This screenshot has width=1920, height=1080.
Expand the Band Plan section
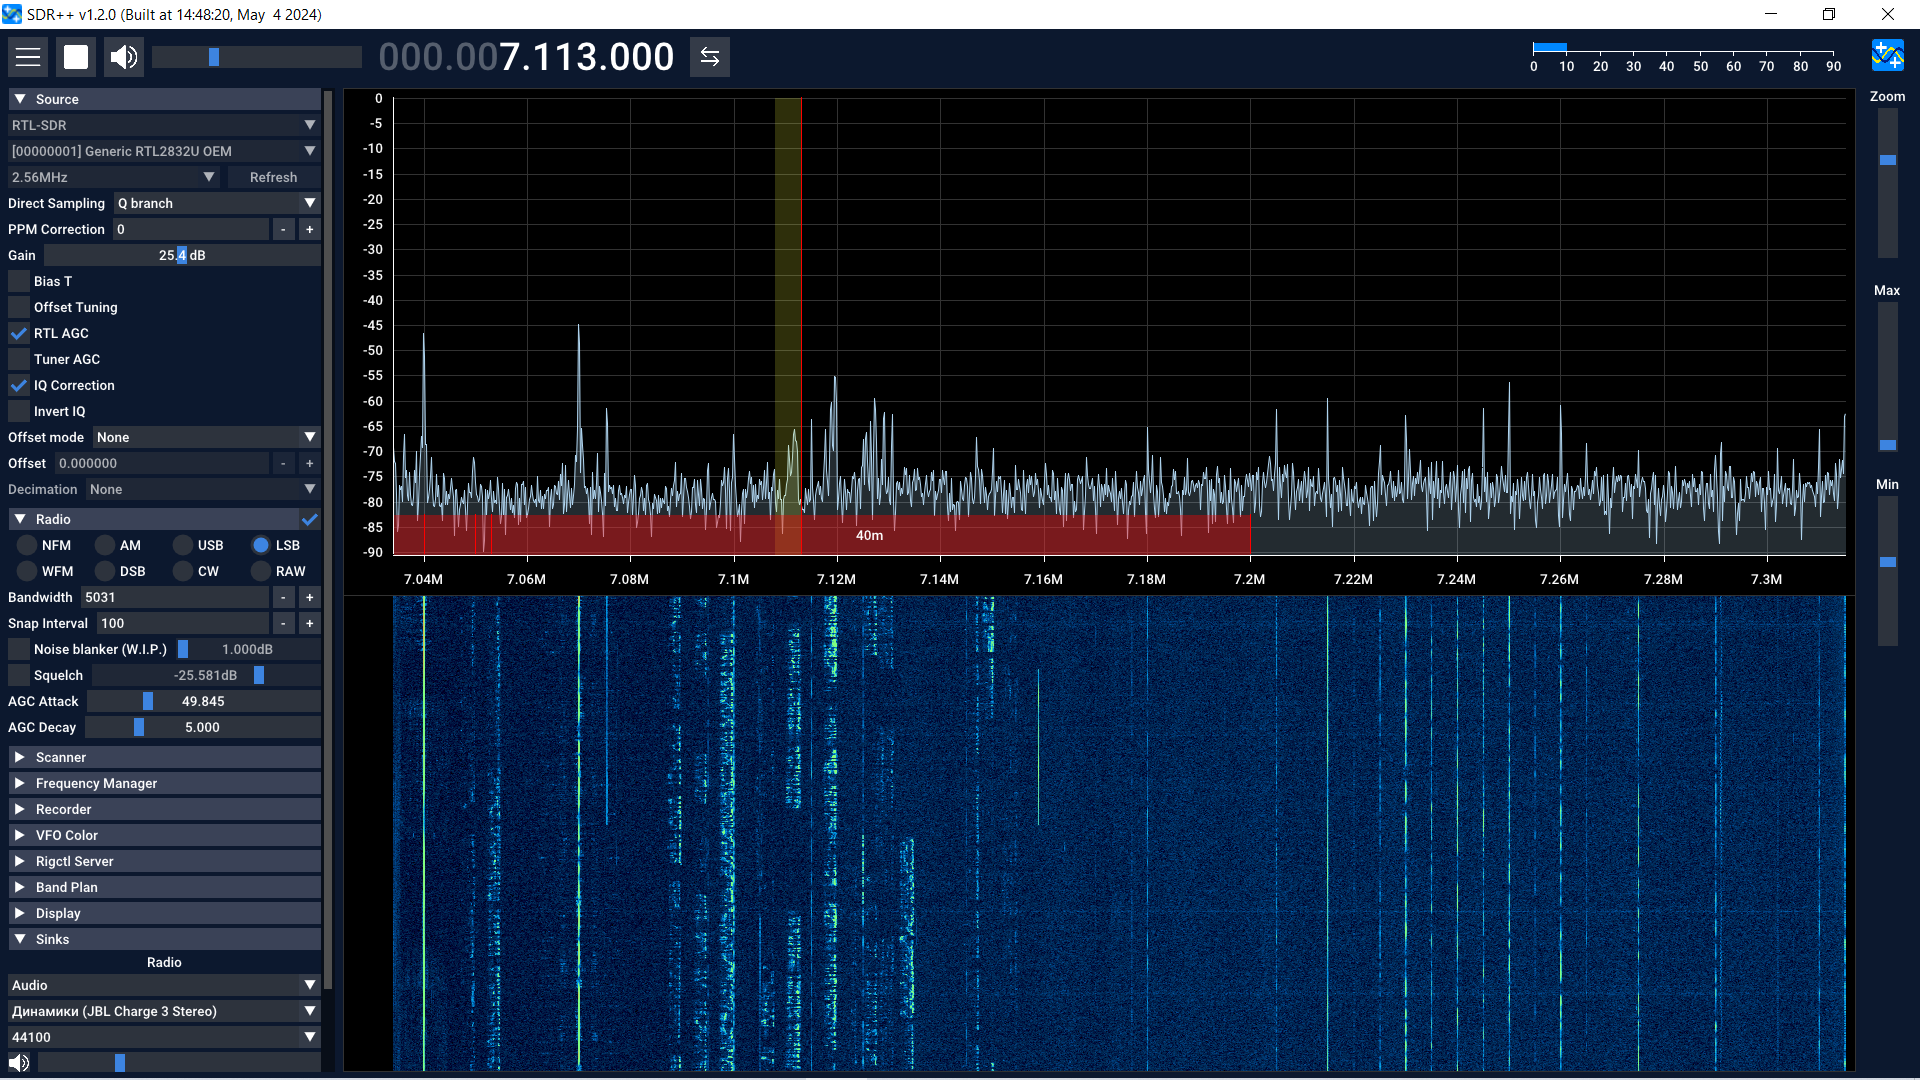(x=164, y=887)
